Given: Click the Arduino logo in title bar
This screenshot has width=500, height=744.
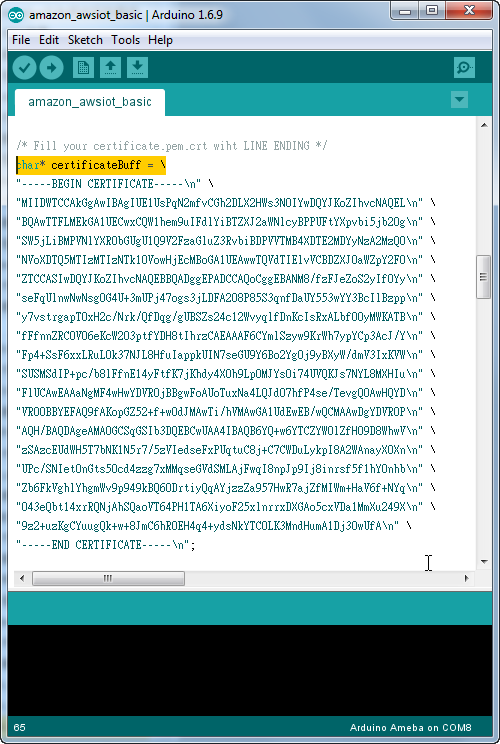Looking at the screenshot, I should pyautogui.click(x=16, y=15).
